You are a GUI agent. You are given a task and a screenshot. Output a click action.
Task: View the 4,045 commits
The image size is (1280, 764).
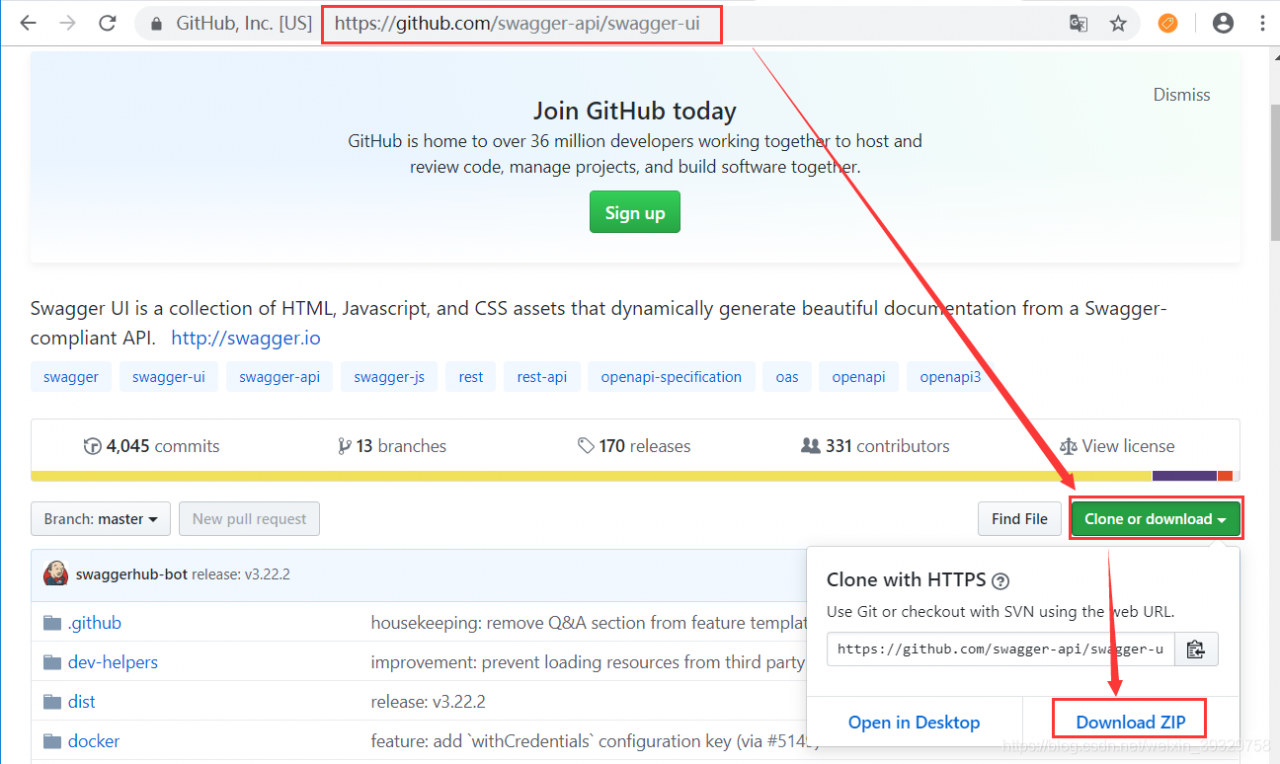click(152, 446)
